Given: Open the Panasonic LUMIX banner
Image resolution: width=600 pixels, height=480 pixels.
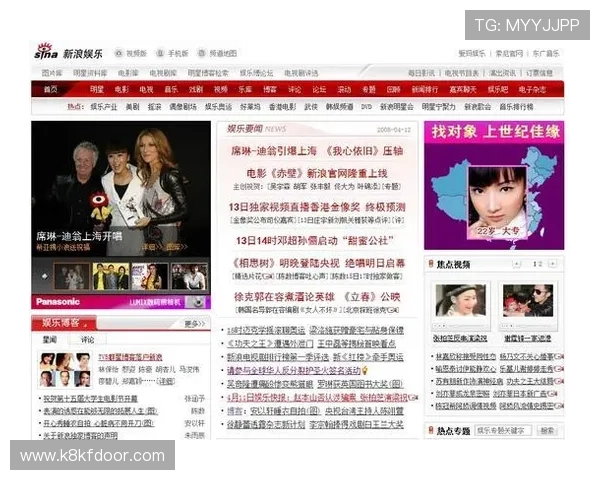Looking at the screenshot, I should tap(121, 302).
